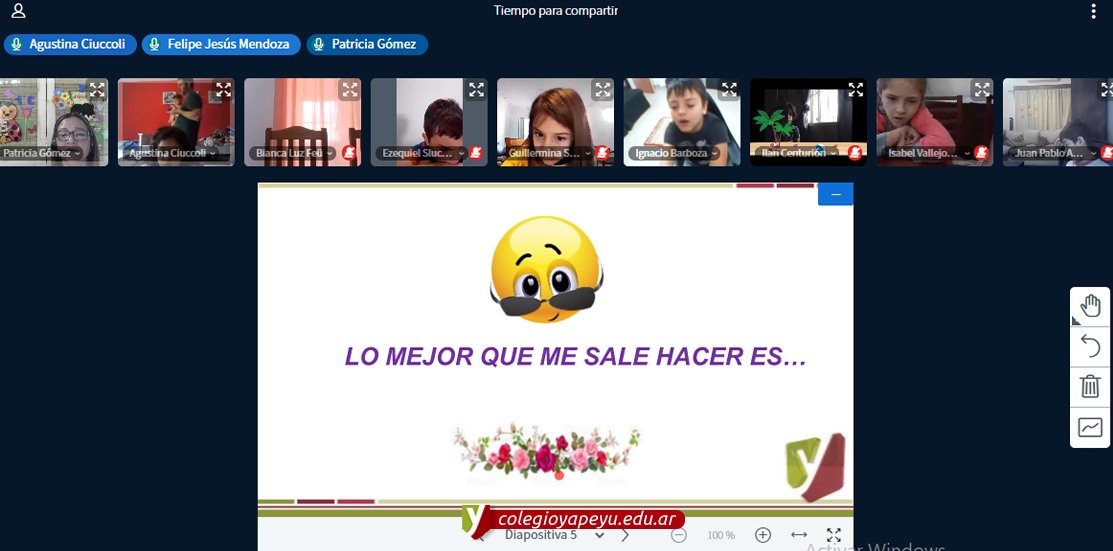Zoom out on the presentation slide
The image size is (1113, 551).
click(x=679, y=535)
